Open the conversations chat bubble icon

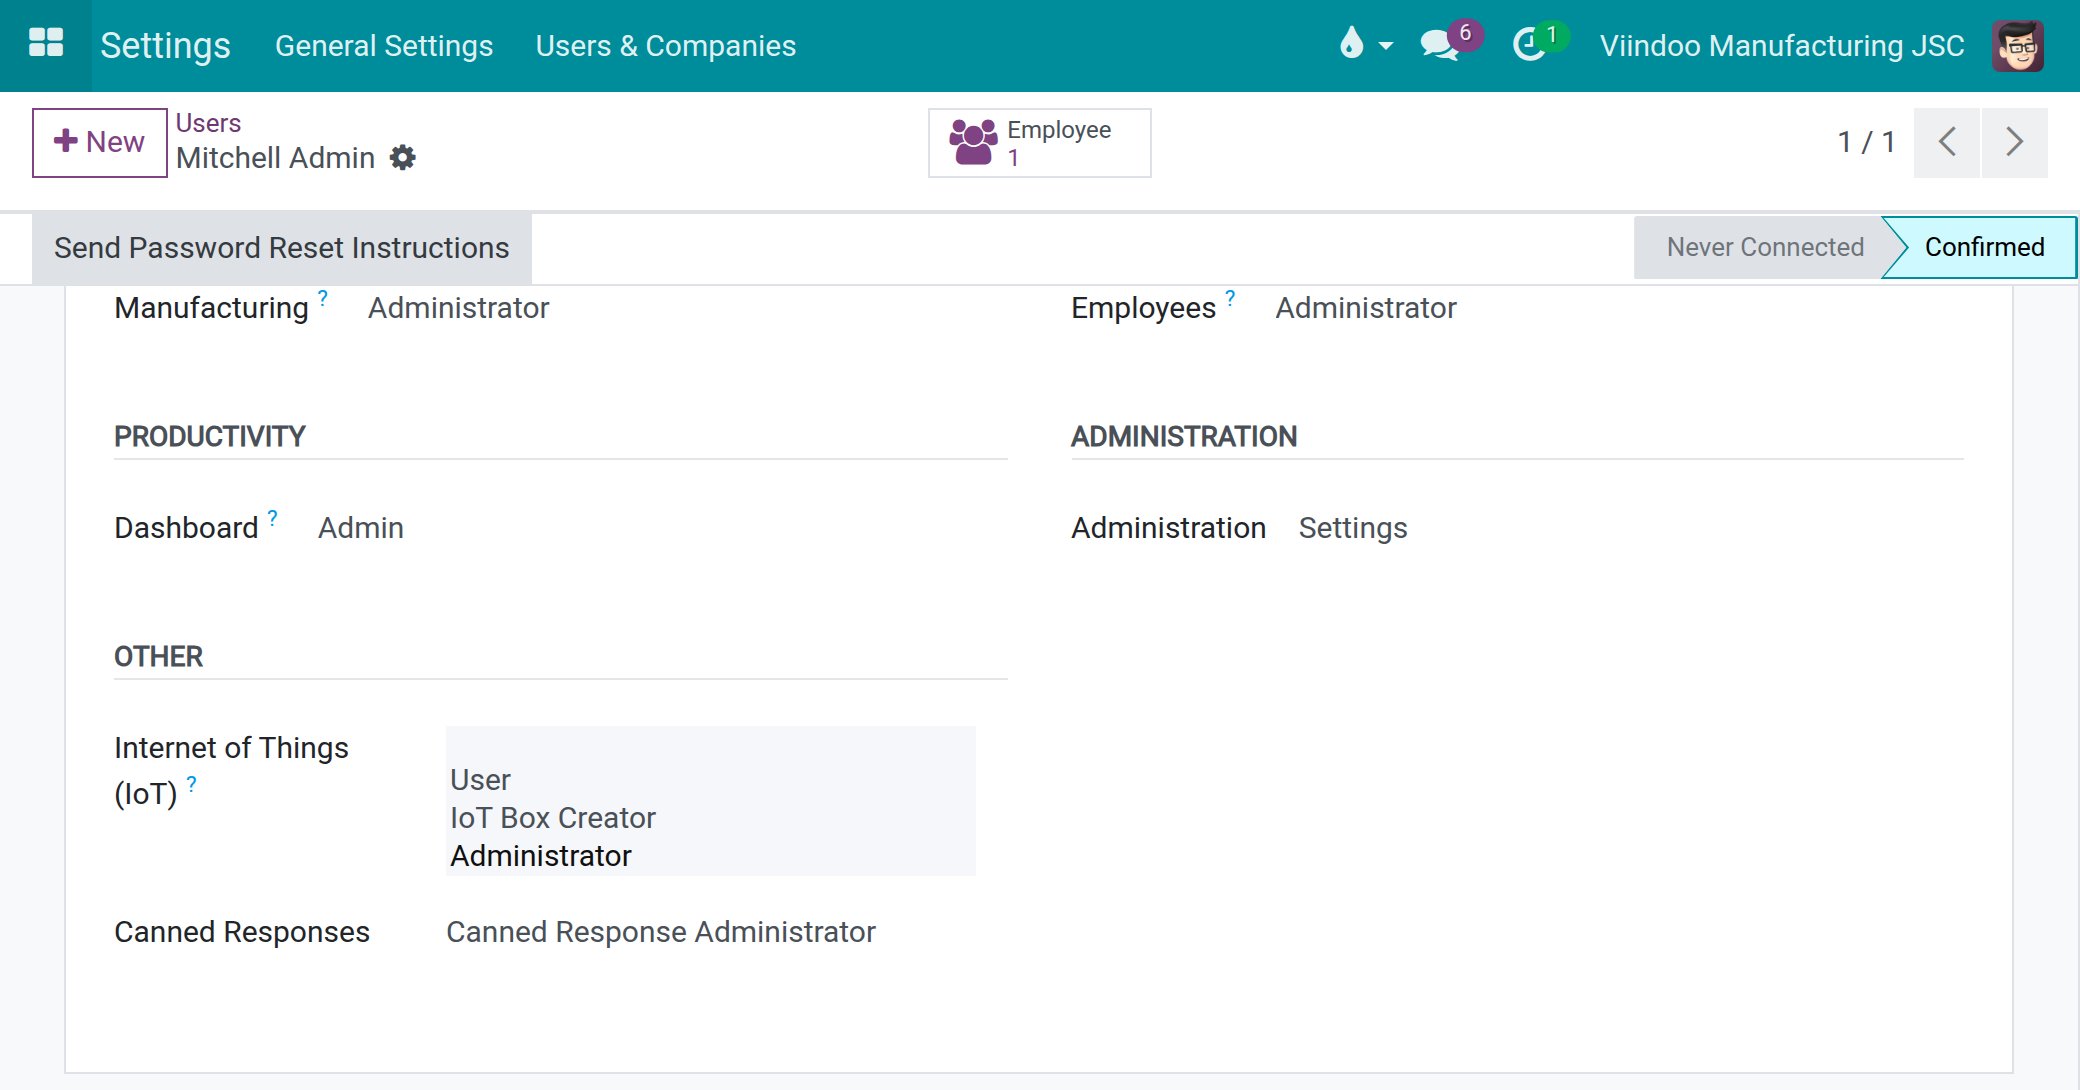coord(1440,45)
